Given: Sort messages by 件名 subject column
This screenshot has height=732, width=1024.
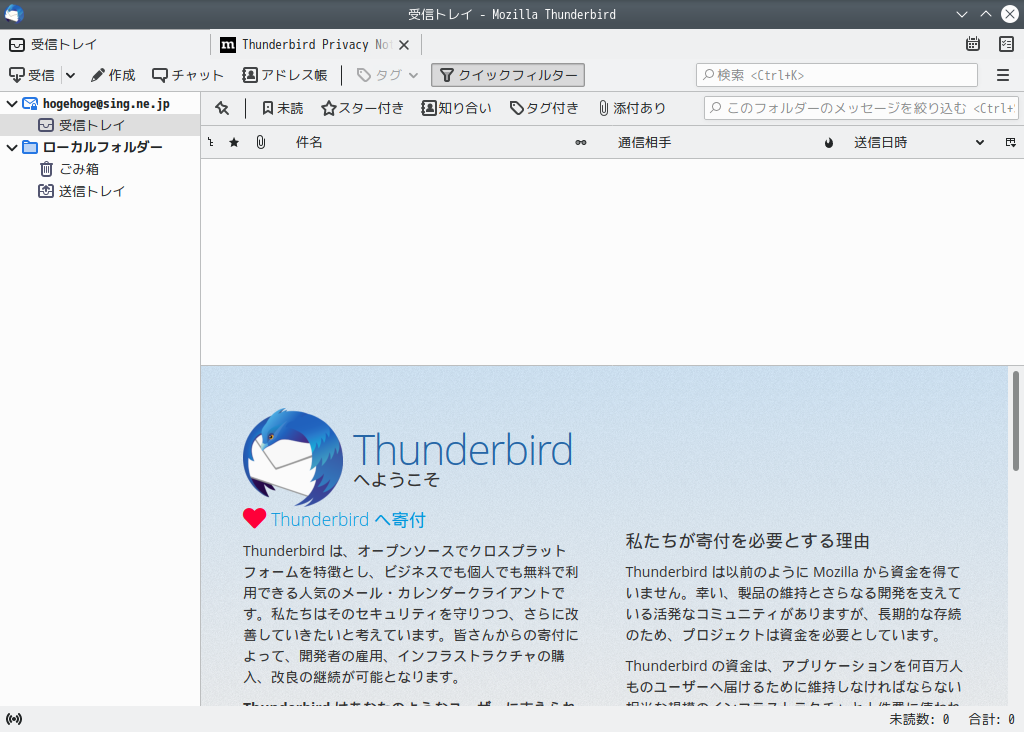Looking at the screenshot, I should [x=309, y=142].
